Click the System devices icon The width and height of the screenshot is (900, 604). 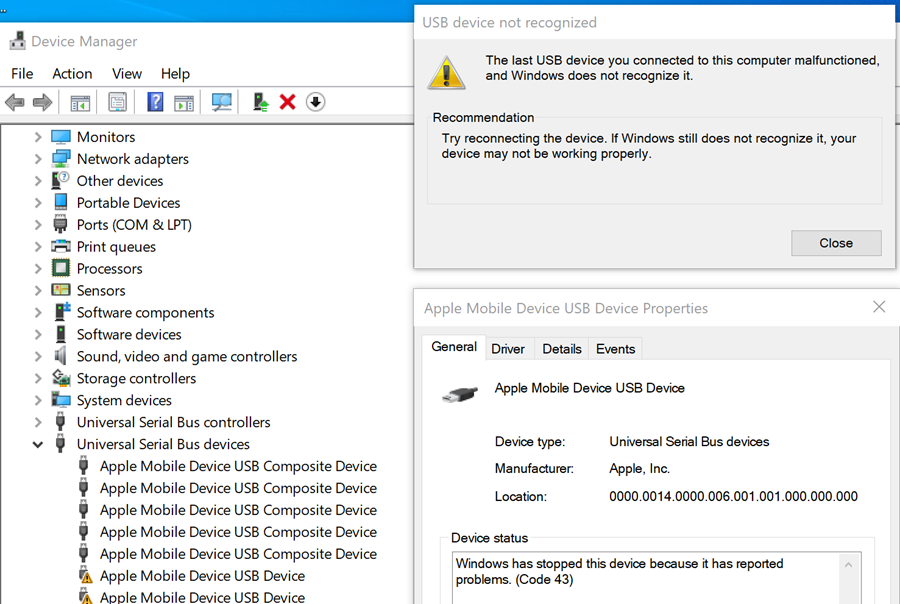(60, 400)
